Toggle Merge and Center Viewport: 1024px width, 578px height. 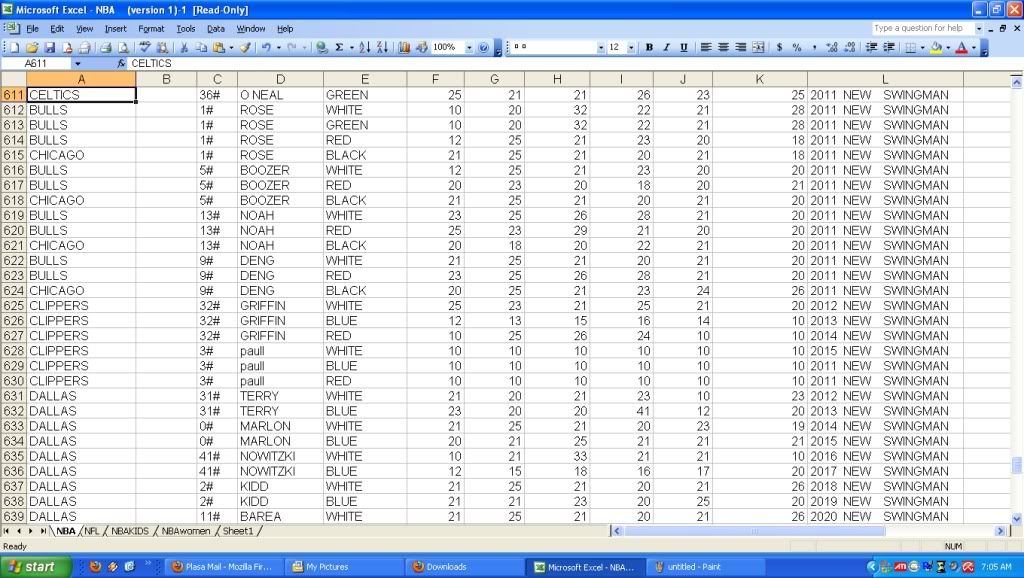click(x=758, y=48)
